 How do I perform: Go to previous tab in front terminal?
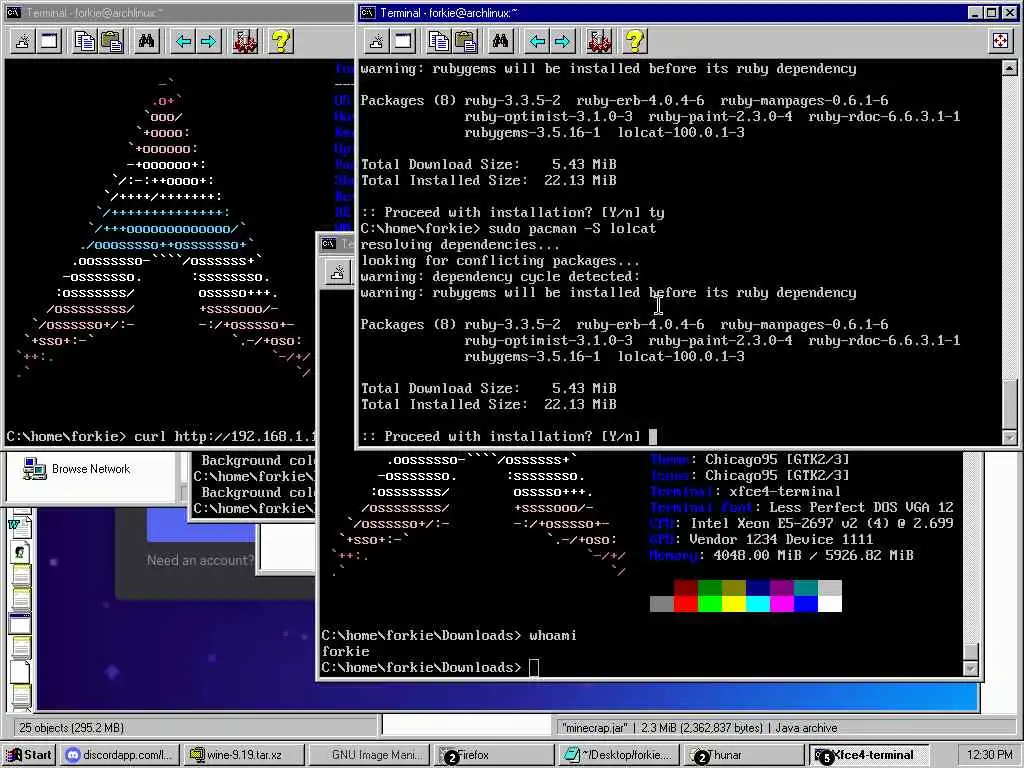(x=537, y=42)
